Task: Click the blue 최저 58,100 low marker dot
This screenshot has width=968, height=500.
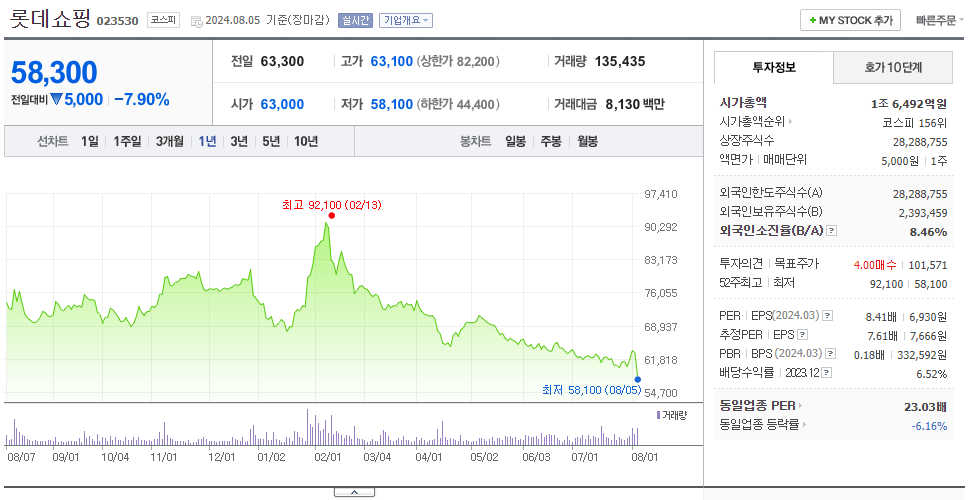Action: point(638,380)
